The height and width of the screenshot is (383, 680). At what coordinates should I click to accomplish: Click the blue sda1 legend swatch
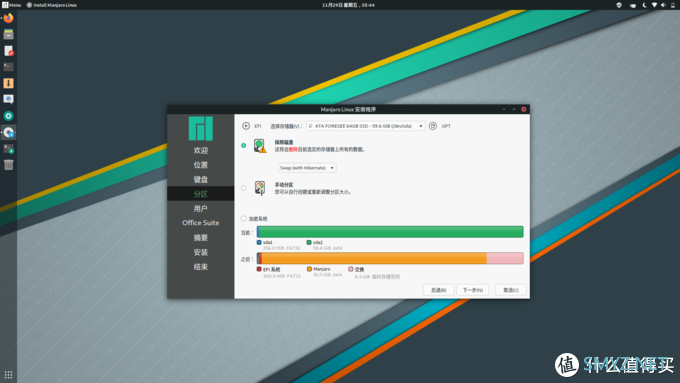click(259, 242)
